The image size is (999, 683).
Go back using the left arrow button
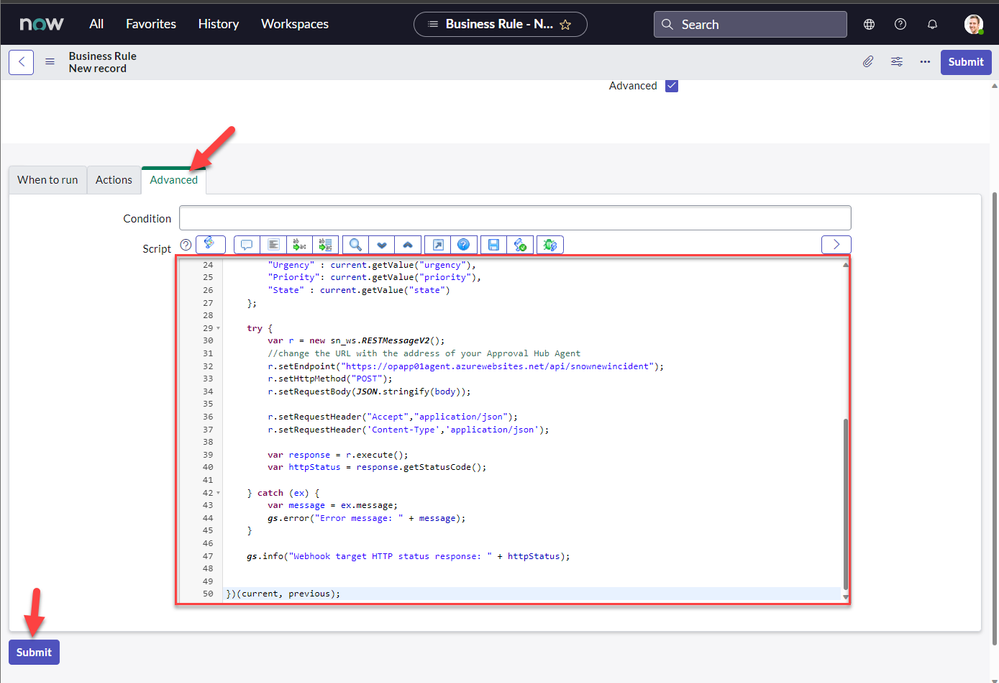[21, 62]
